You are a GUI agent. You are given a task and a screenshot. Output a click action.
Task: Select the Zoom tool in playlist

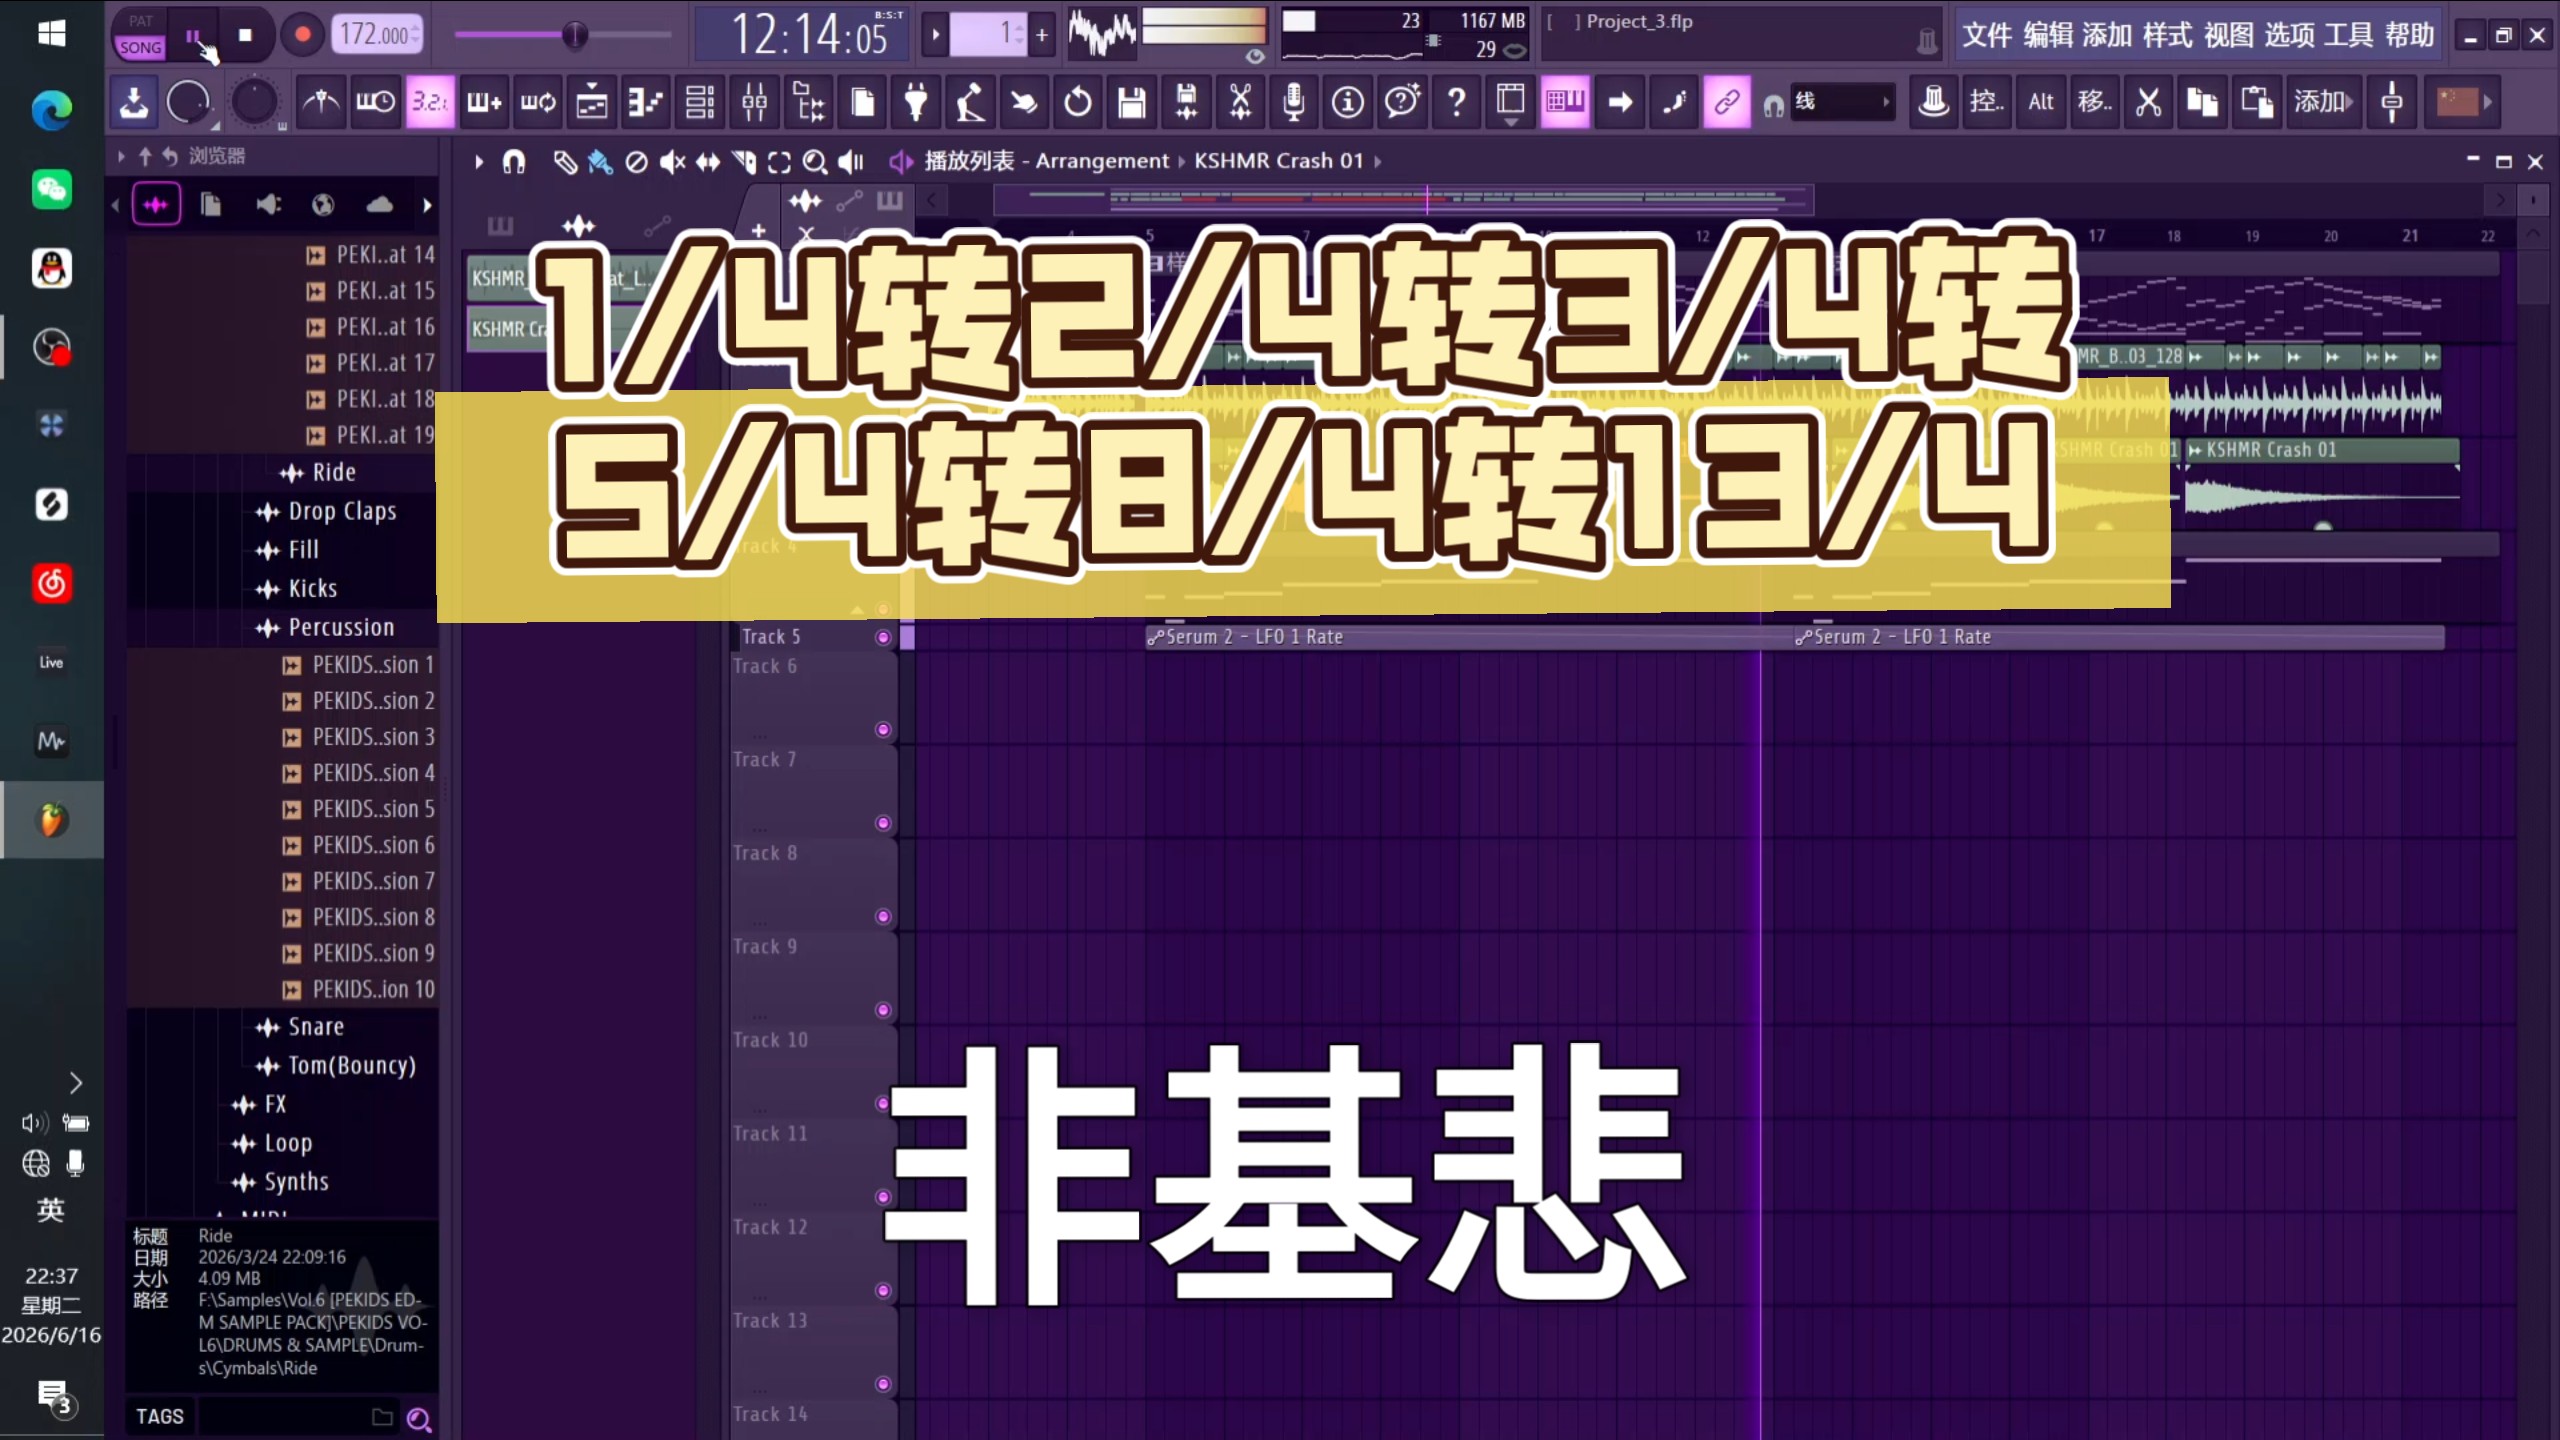click(815, 161)
